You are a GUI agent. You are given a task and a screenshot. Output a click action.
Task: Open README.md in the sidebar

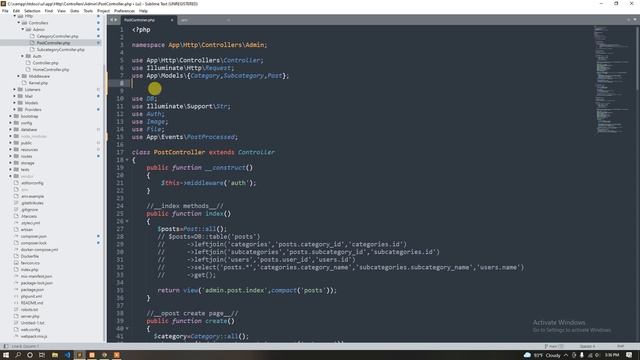click(x=32, y=303)
